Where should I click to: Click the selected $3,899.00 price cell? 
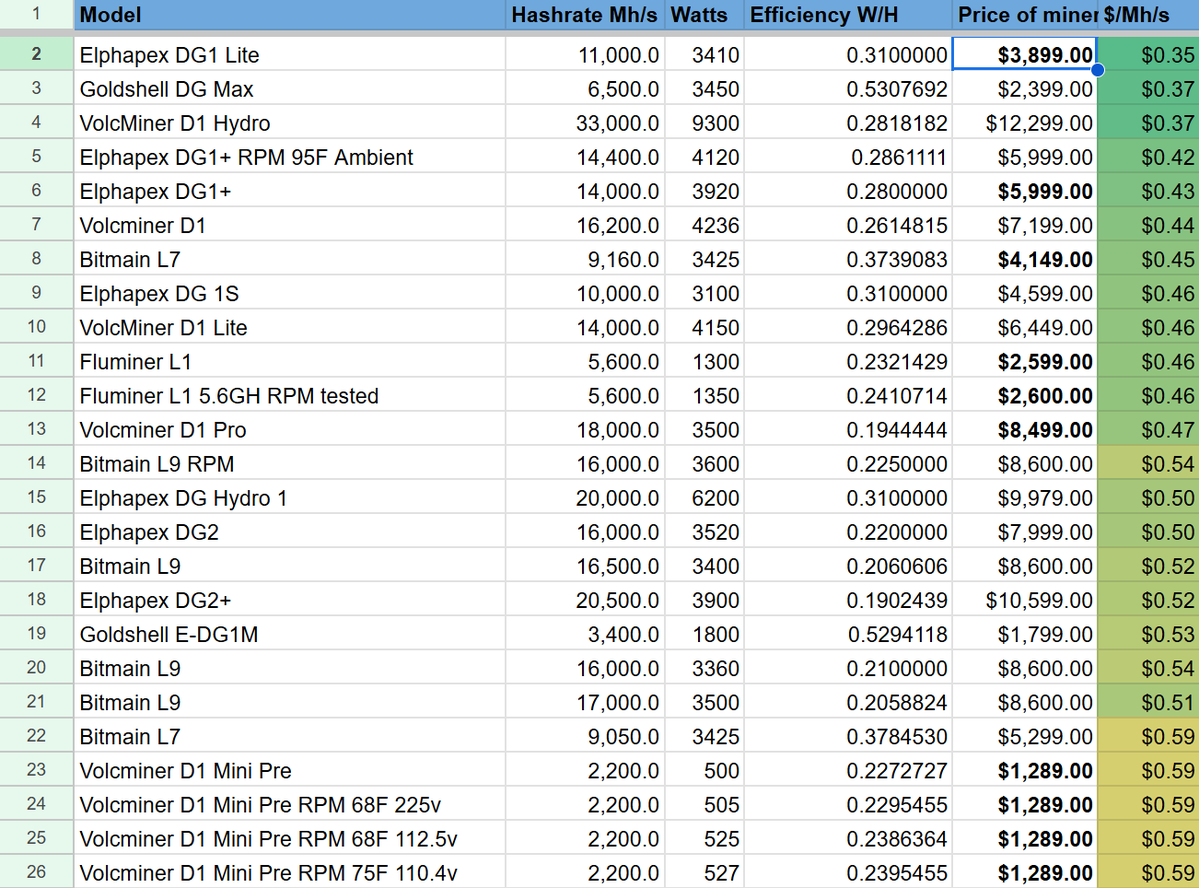(1025, 55)
